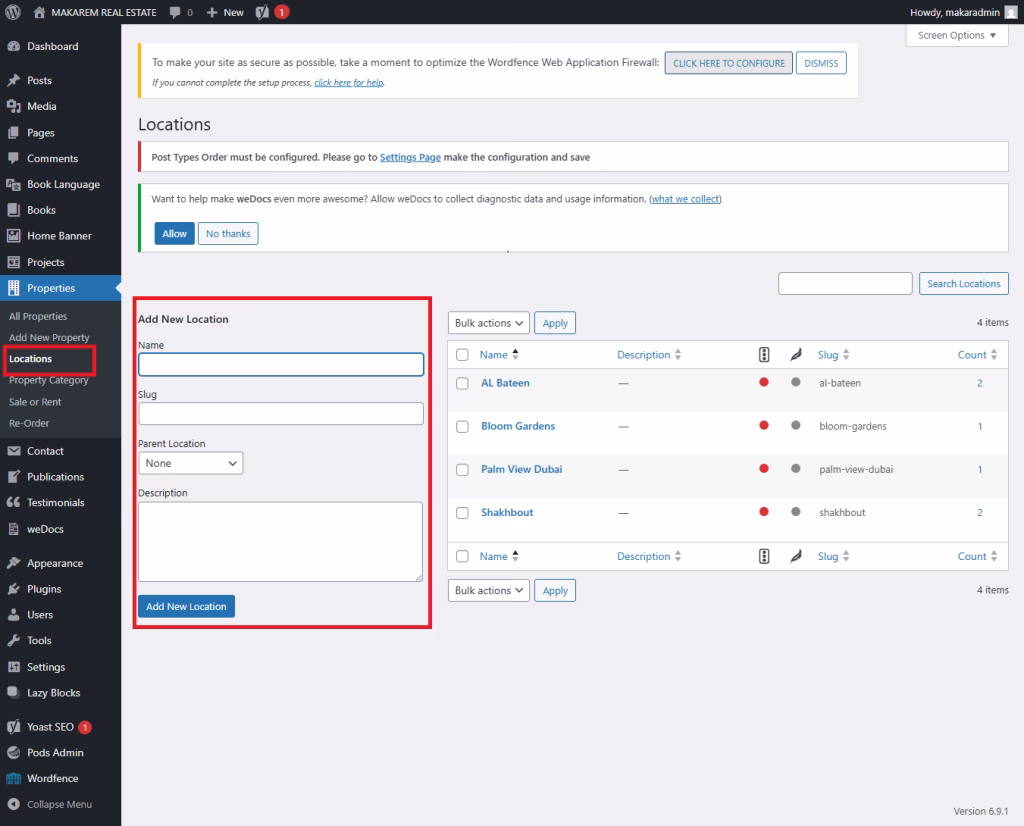
Task: Sort by the readability feather icon
Action: [x=796, y=355]
